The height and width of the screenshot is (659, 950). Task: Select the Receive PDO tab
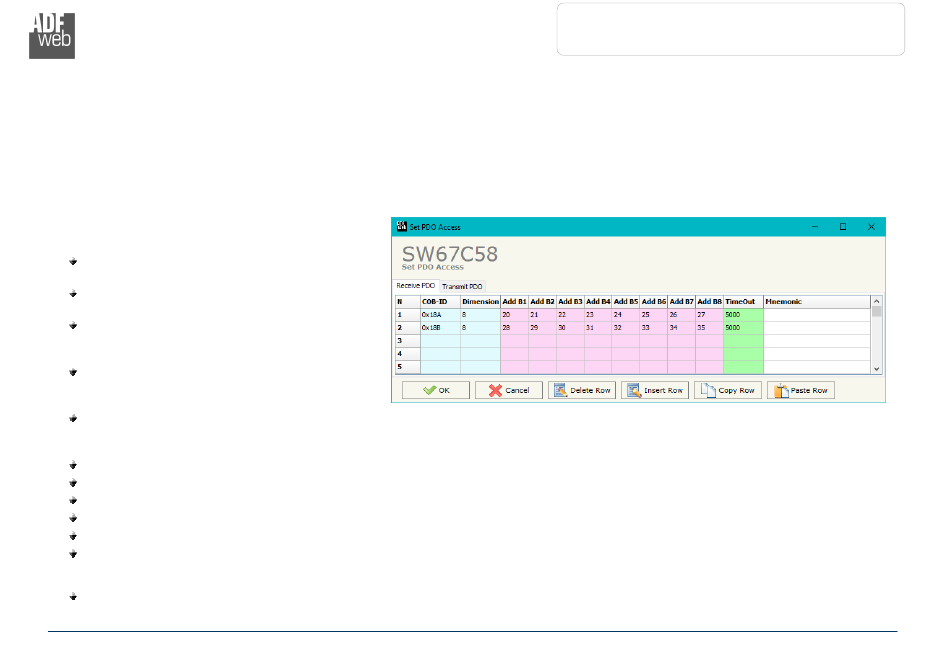point(416,286)
